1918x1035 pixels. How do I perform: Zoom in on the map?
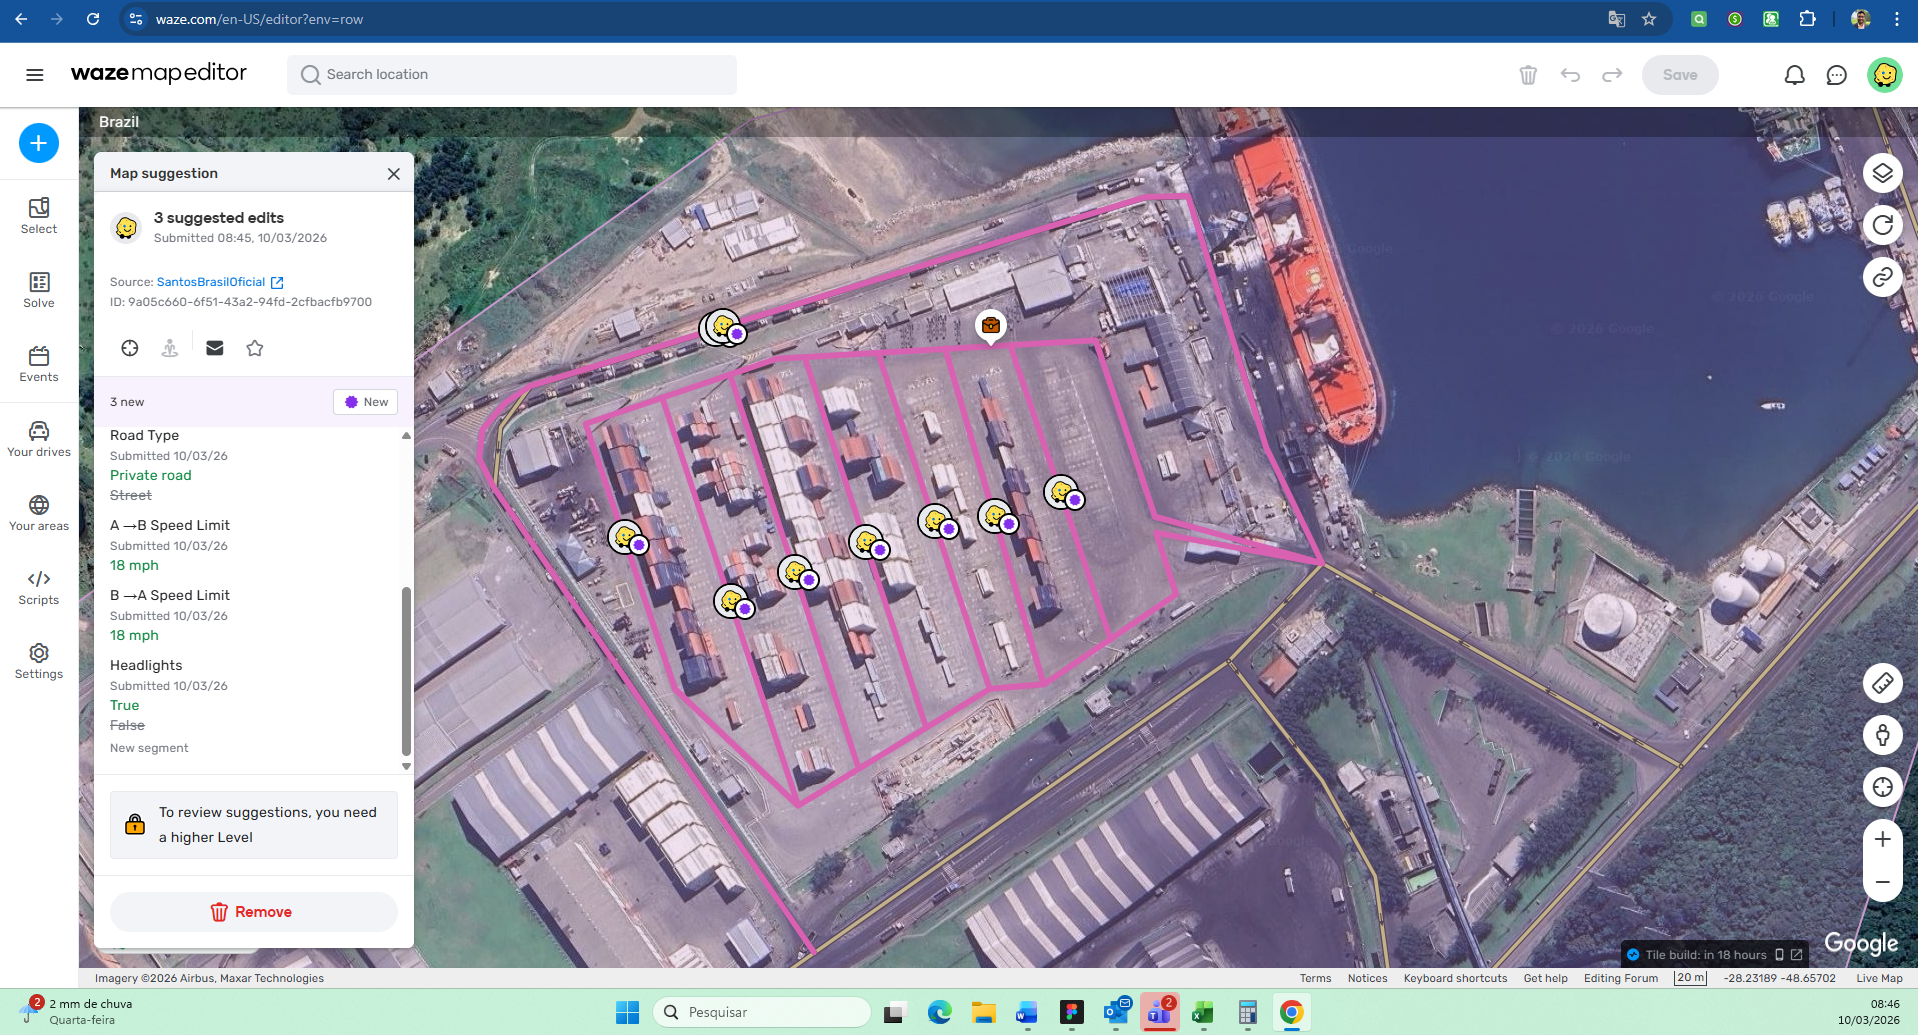tap(1882, 839)
